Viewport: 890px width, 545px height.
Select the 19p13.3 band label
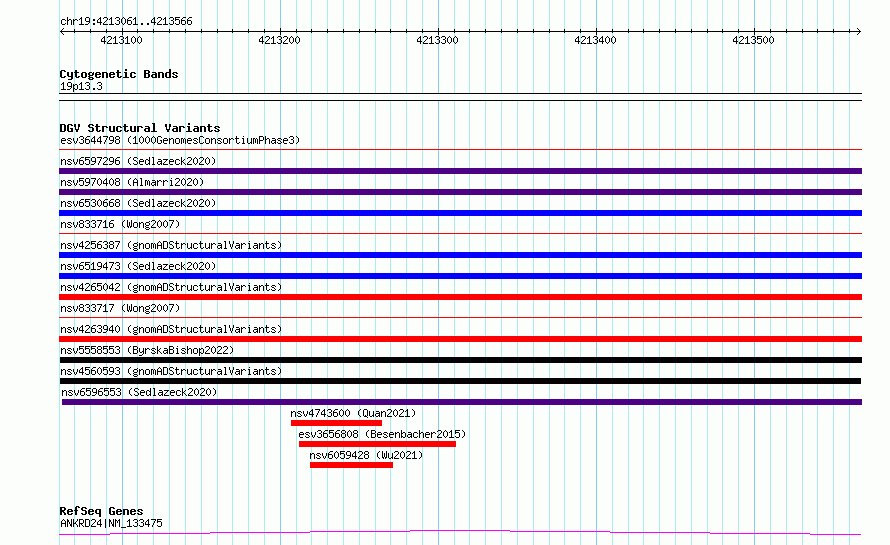point(81,86)
